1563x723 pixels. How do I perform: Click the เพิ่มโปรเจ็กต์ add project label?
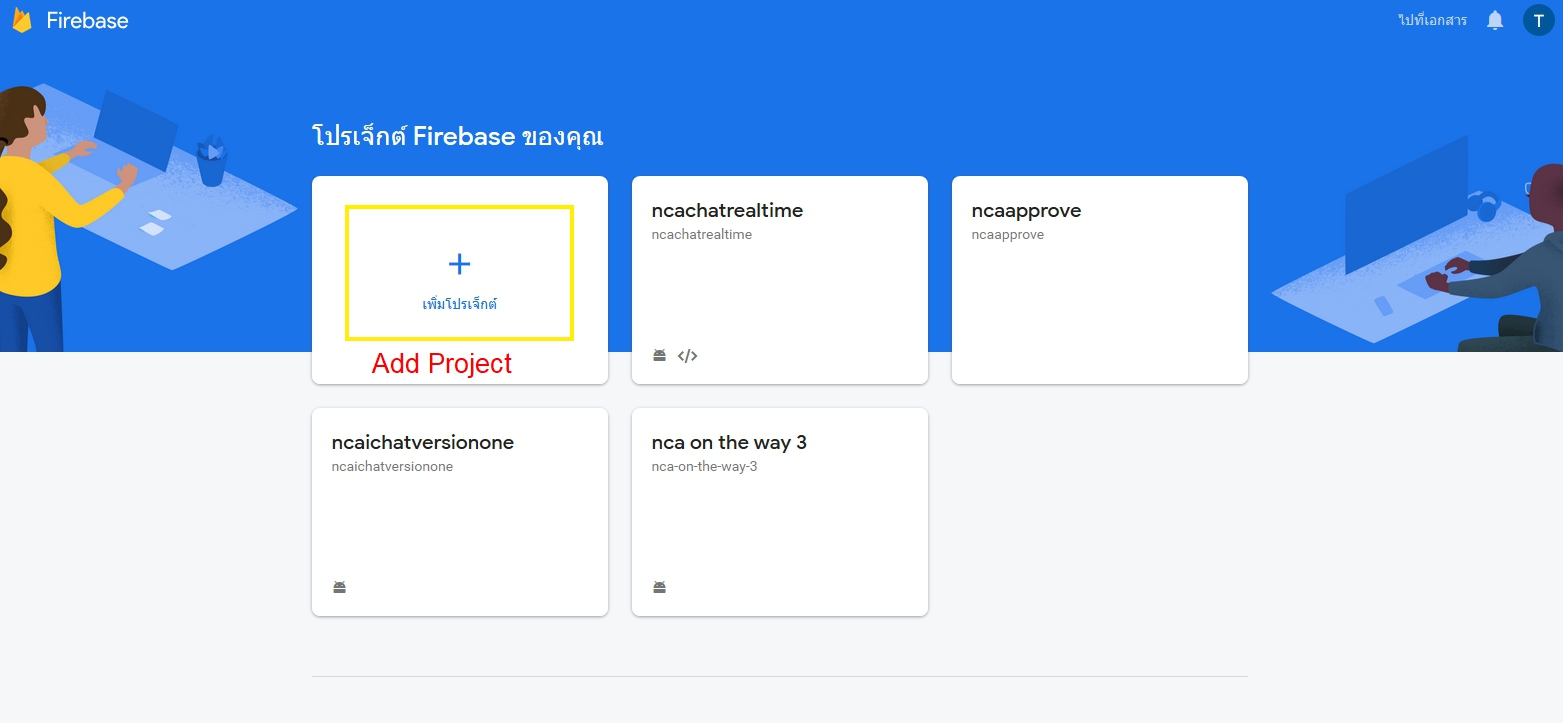(x=459, y=304)
